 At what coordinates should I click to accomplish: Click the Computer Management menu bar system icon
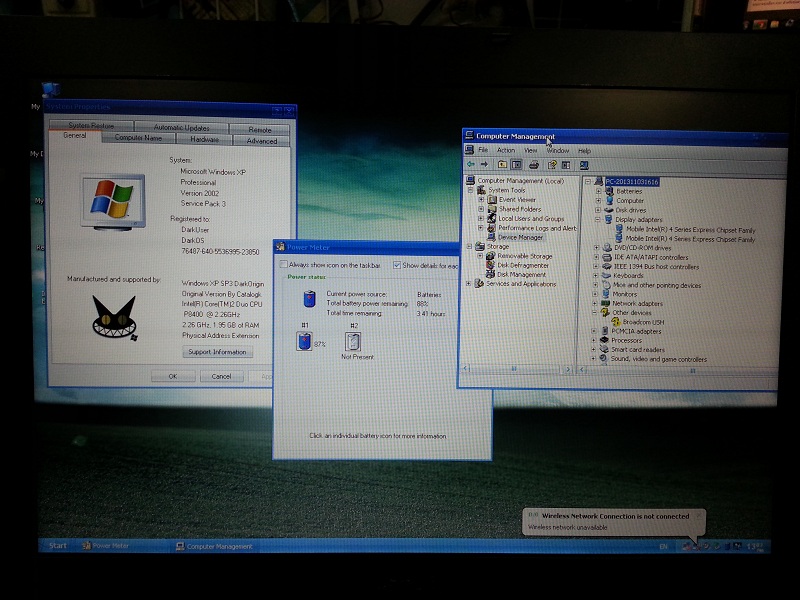[469, 150]
